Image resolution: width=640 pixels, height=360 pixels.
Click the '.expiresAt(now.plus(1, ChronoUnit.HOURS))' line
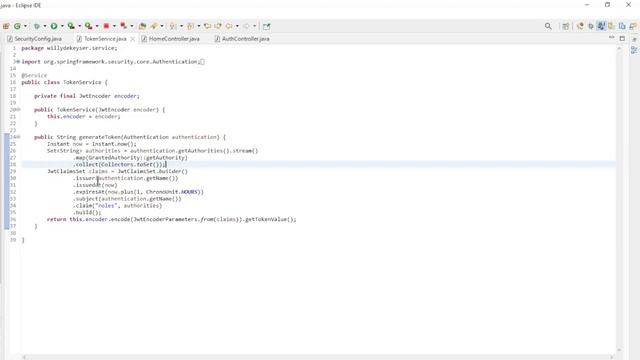click(x=138, y=192)
